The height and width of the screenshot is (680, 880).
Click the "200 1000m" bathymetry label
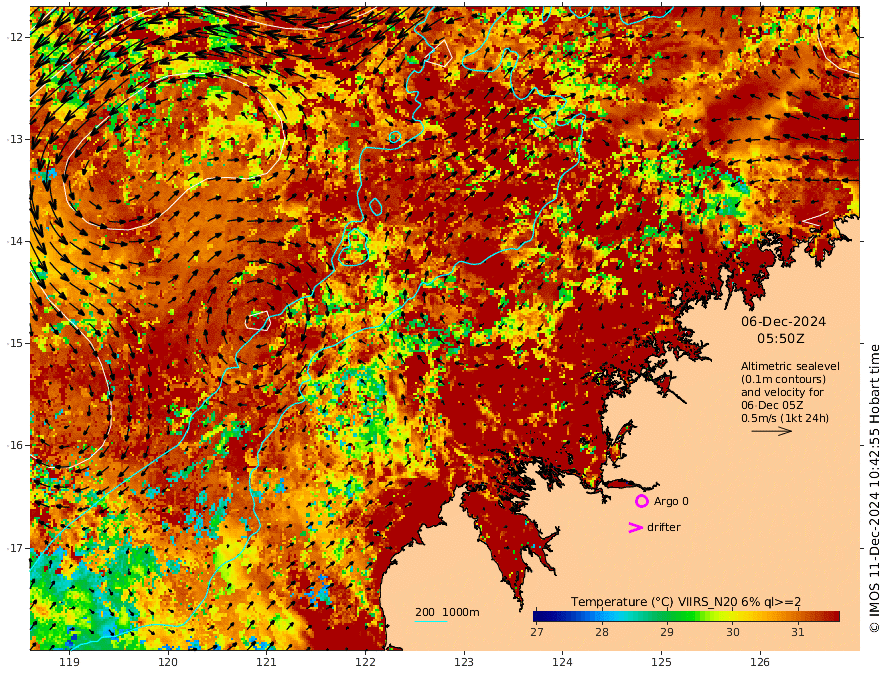[x=447, y=612]
